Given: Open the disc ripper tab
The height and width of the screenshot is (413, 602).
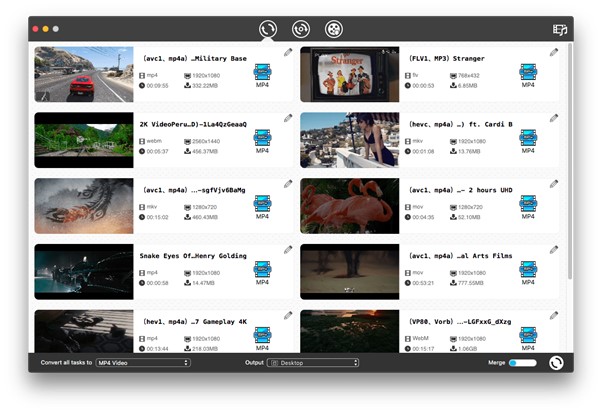Looking at the screenshot, I should [300, 29].
